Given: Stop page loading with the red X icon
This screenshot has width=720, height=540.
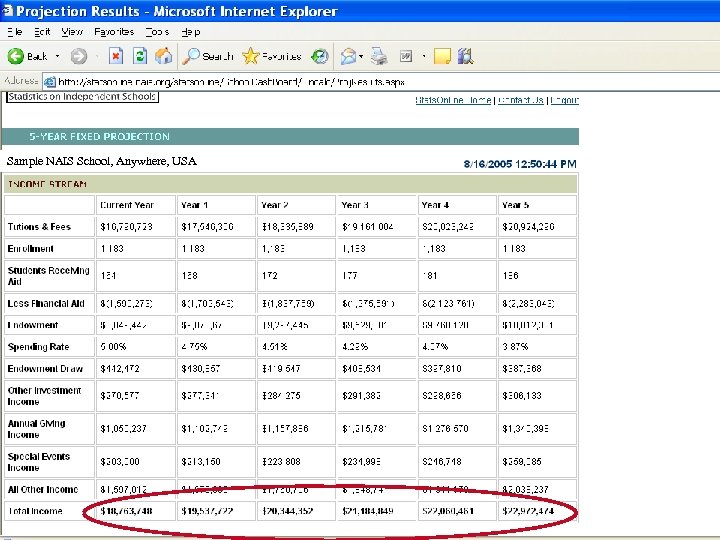Looking at the screenshot, I should (116, 56).
